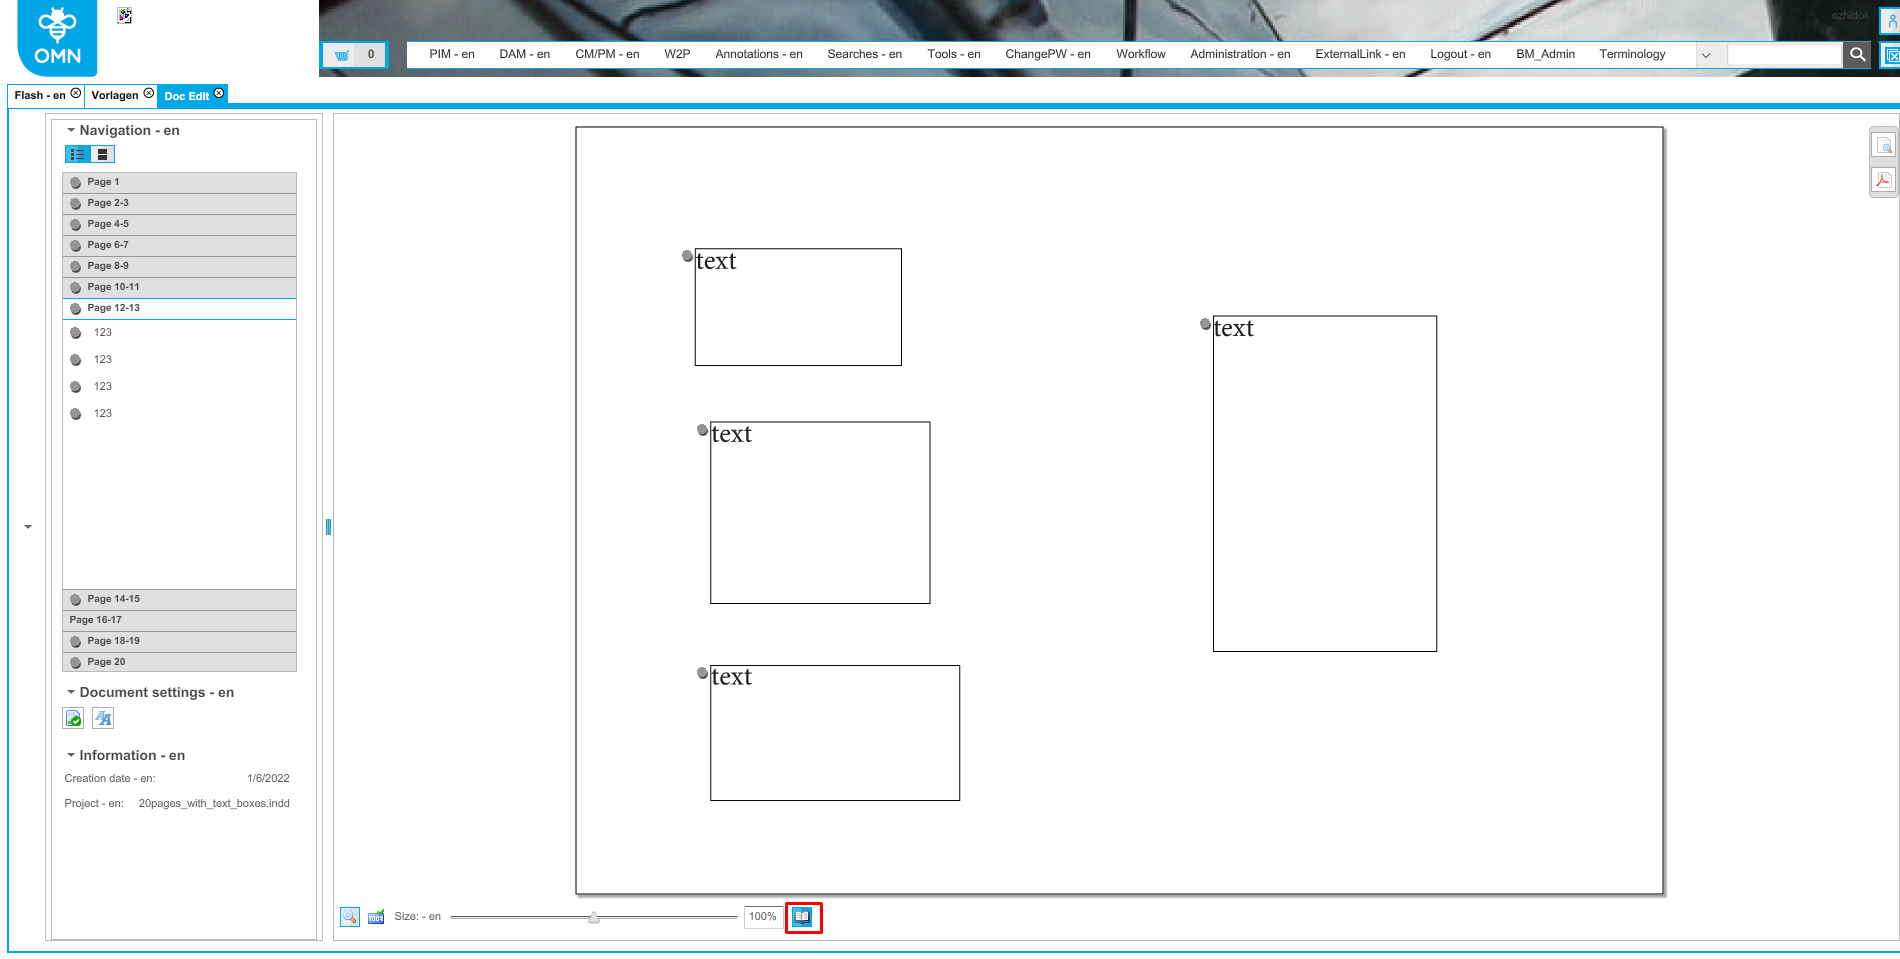The image size is (1900, 959).
Task: Open the page preview icon at top right
Action: tap(1884, 145)
